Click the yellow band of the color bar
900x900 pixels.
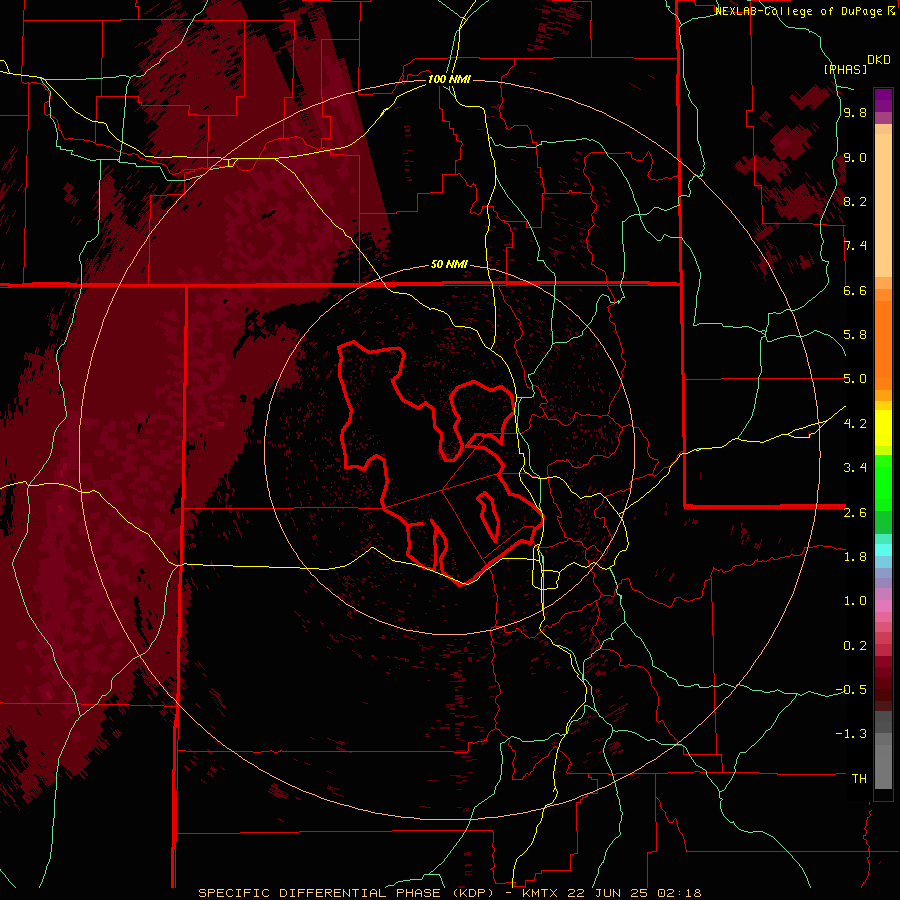(883, 428)
